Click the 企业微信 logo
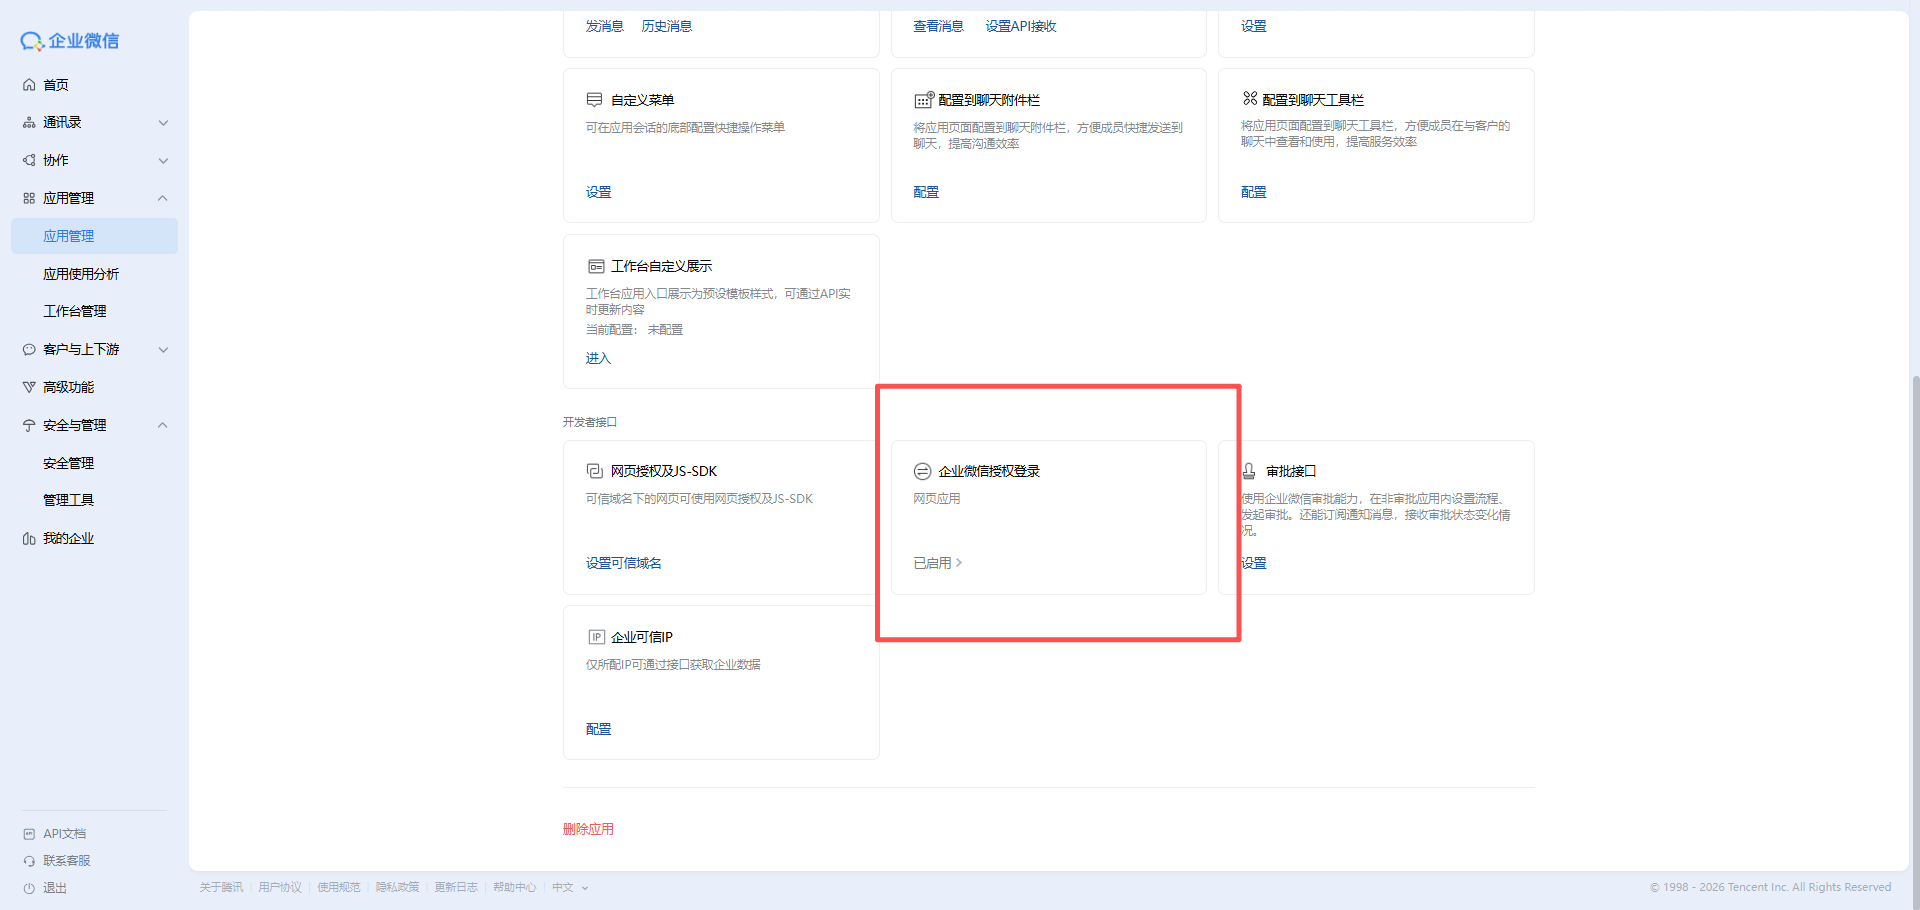Viewport: 1920px width, 910px height. click(70, 41)
